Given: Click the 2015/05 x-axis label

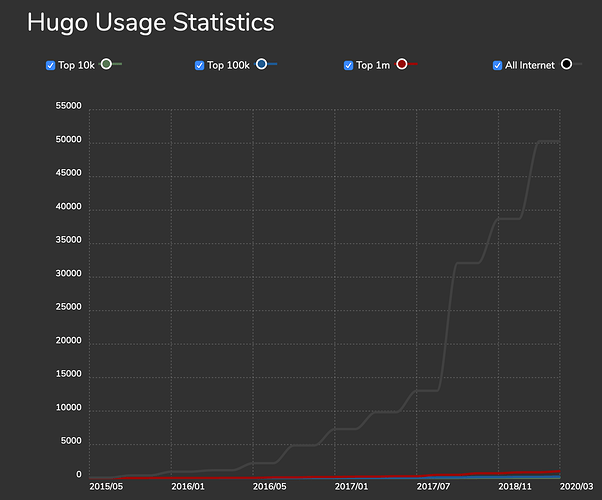Looking at the screenshot, I should (x=106, y=487).
